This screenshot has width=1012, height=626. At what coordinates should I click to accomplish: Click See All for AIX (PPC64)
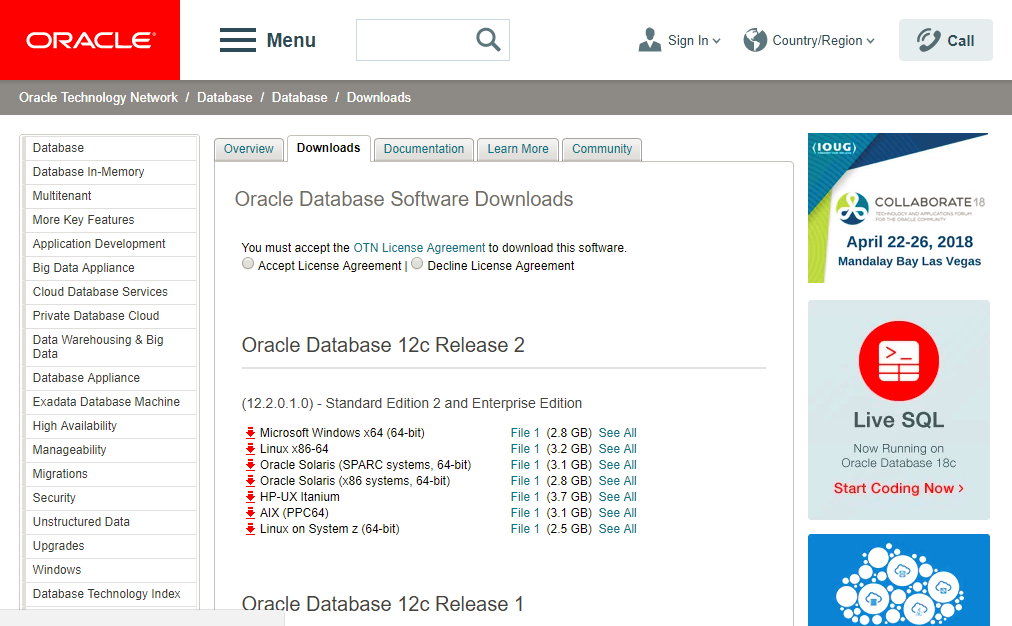click(x=618, y=513)
